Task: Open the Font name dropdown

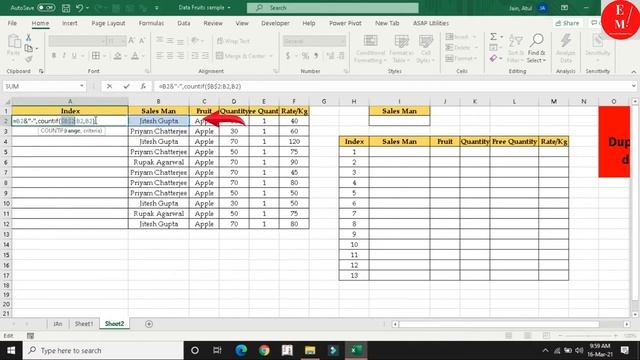Action: [x=103, y=41]
